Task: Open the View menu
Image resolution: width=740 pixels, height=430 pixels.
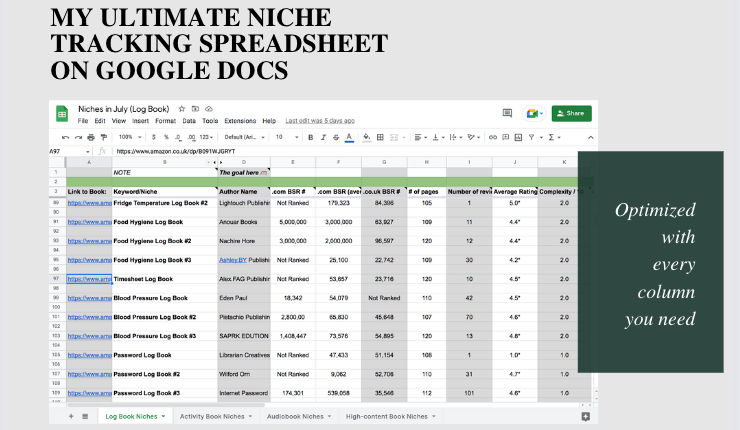Action: [x=118, y=121]
